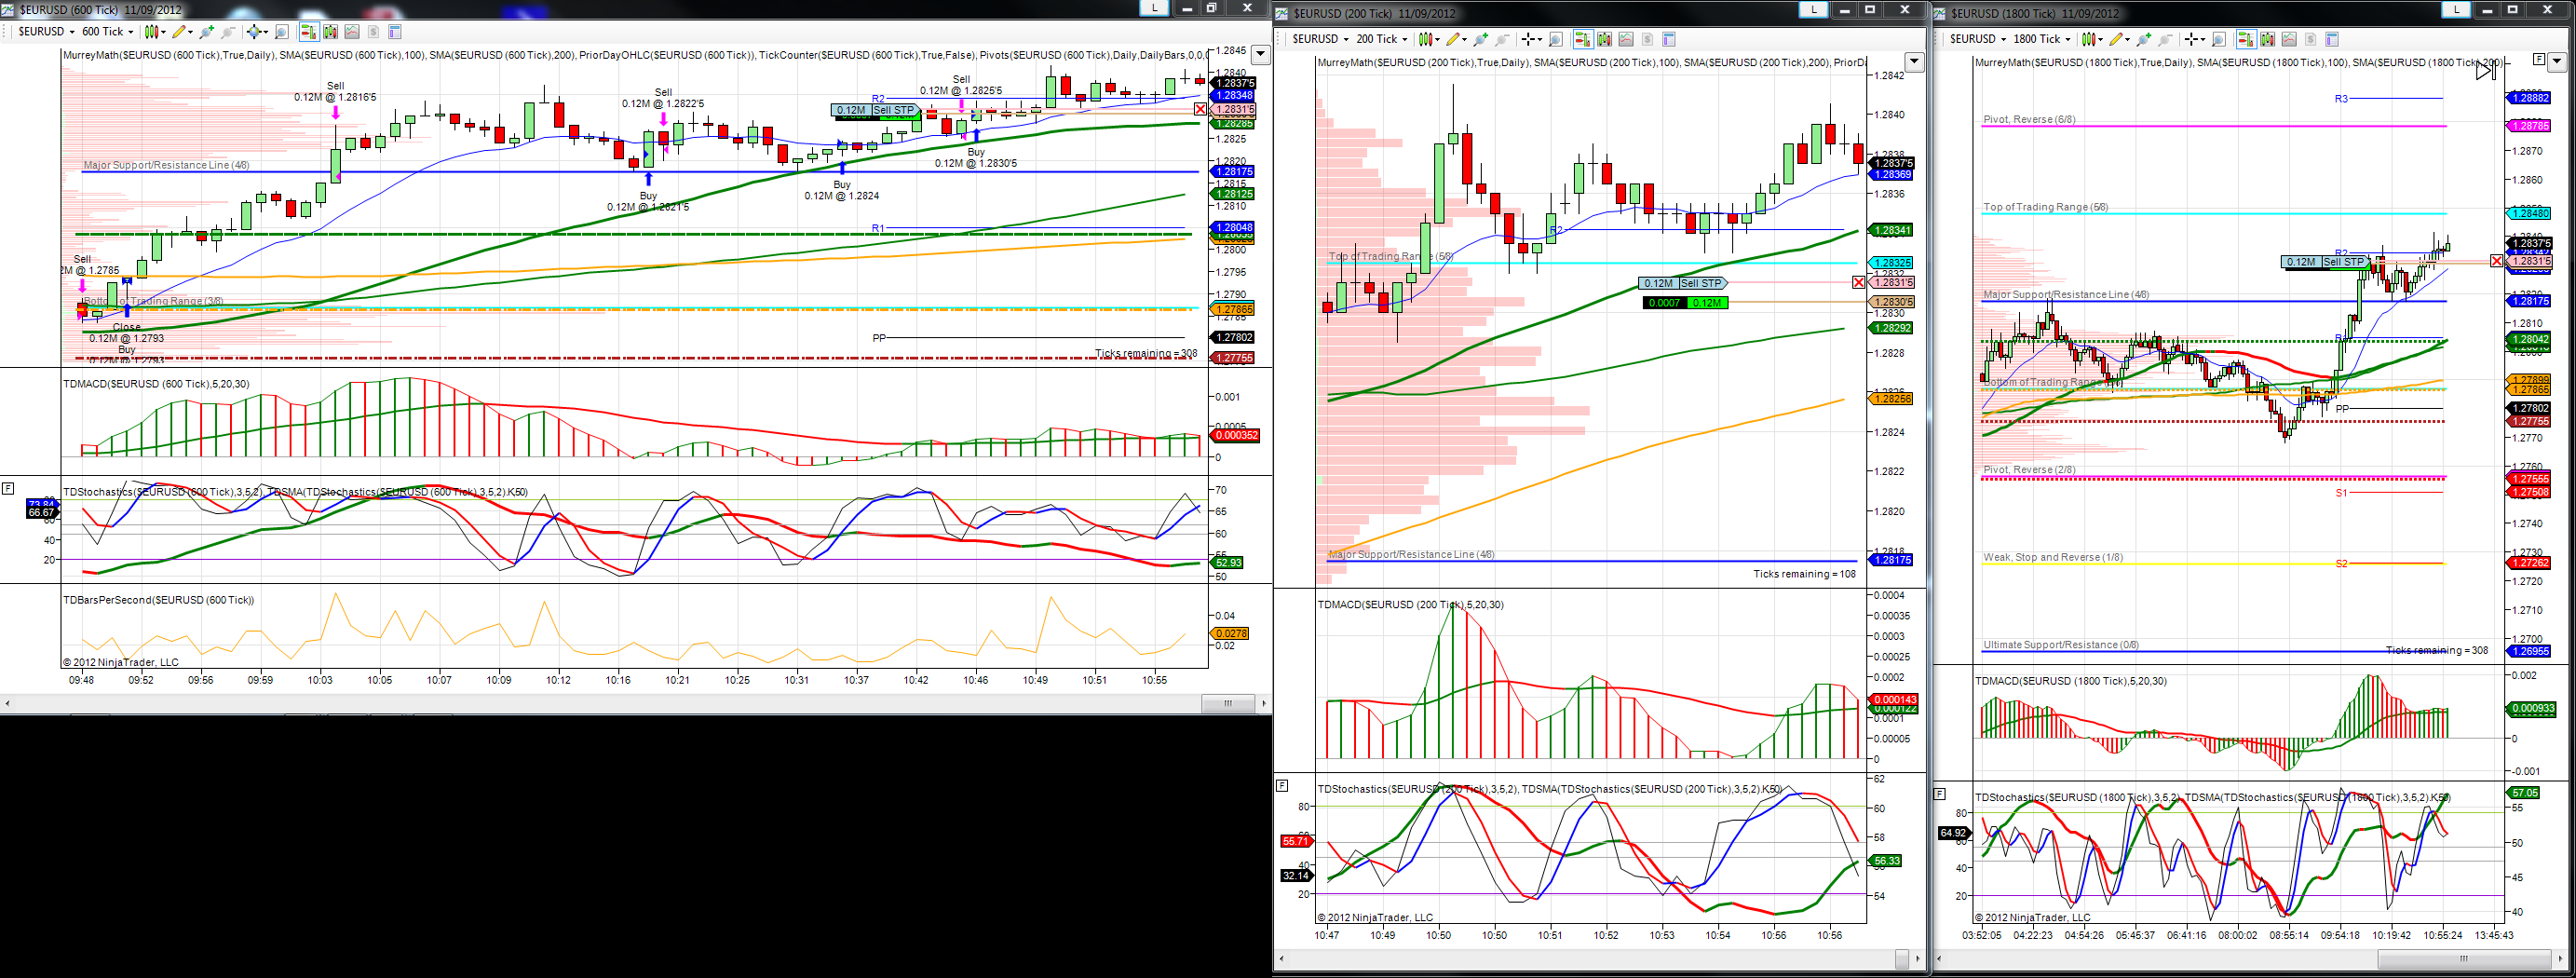This screenshot has width=2576, height=978.
Task: Open $EURUSD instrument dropdown in 600 Tick window
Action: [47, 32]
